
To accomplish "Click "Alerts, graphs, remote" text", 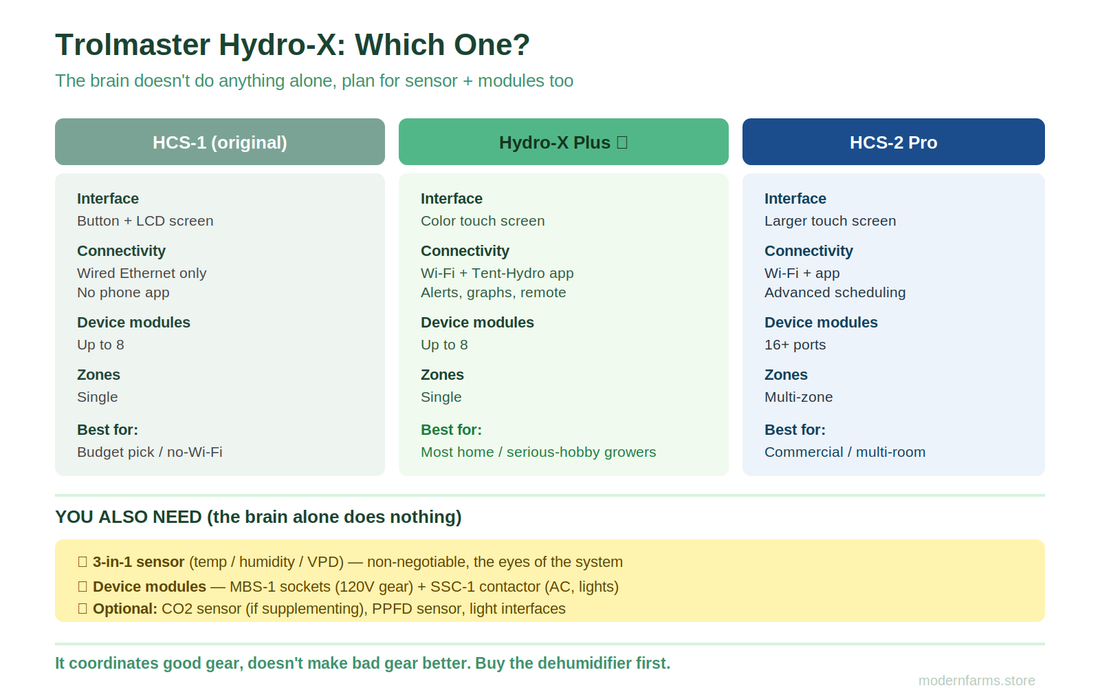I will [x=493, y=292].
